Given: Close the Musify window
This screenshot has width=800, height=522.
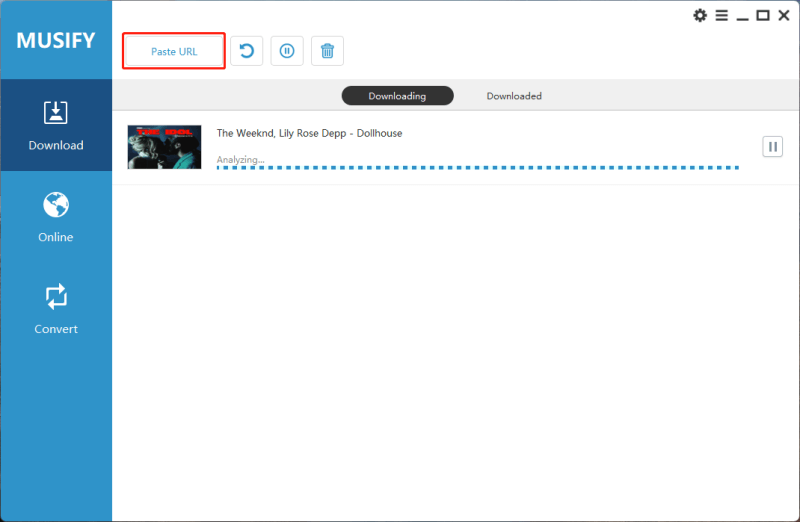Looking at the screenshot, I should pos(784,15).
